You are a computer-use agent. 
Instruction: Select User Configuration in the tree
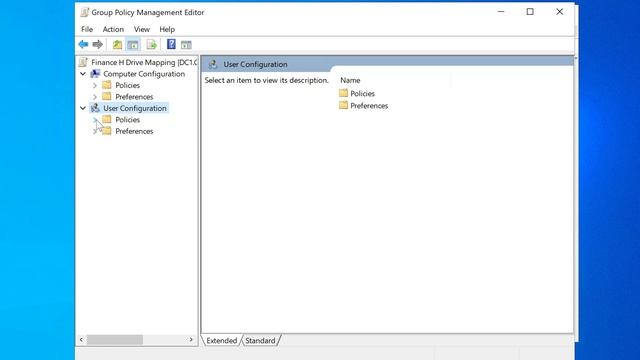pos(135,108)
